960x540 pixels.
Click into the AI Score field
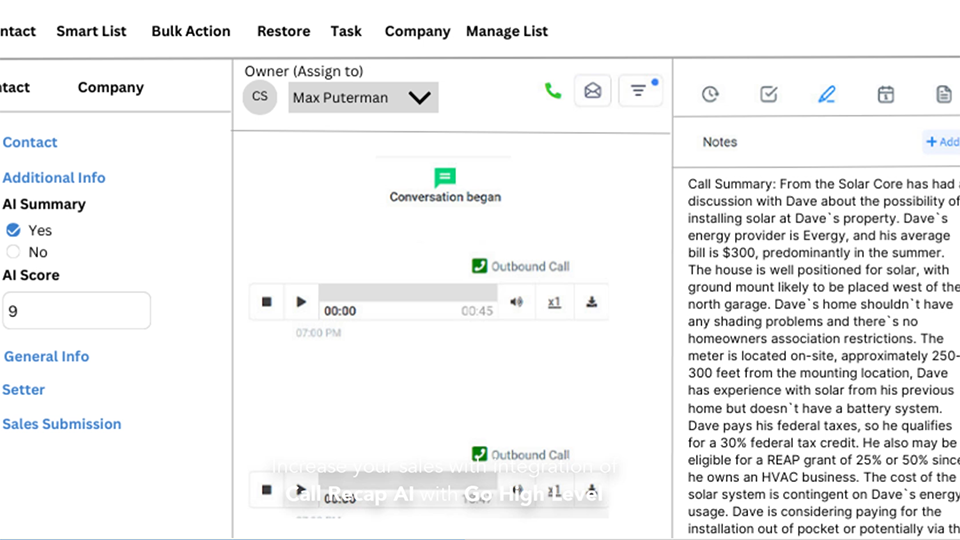[77, 310]
